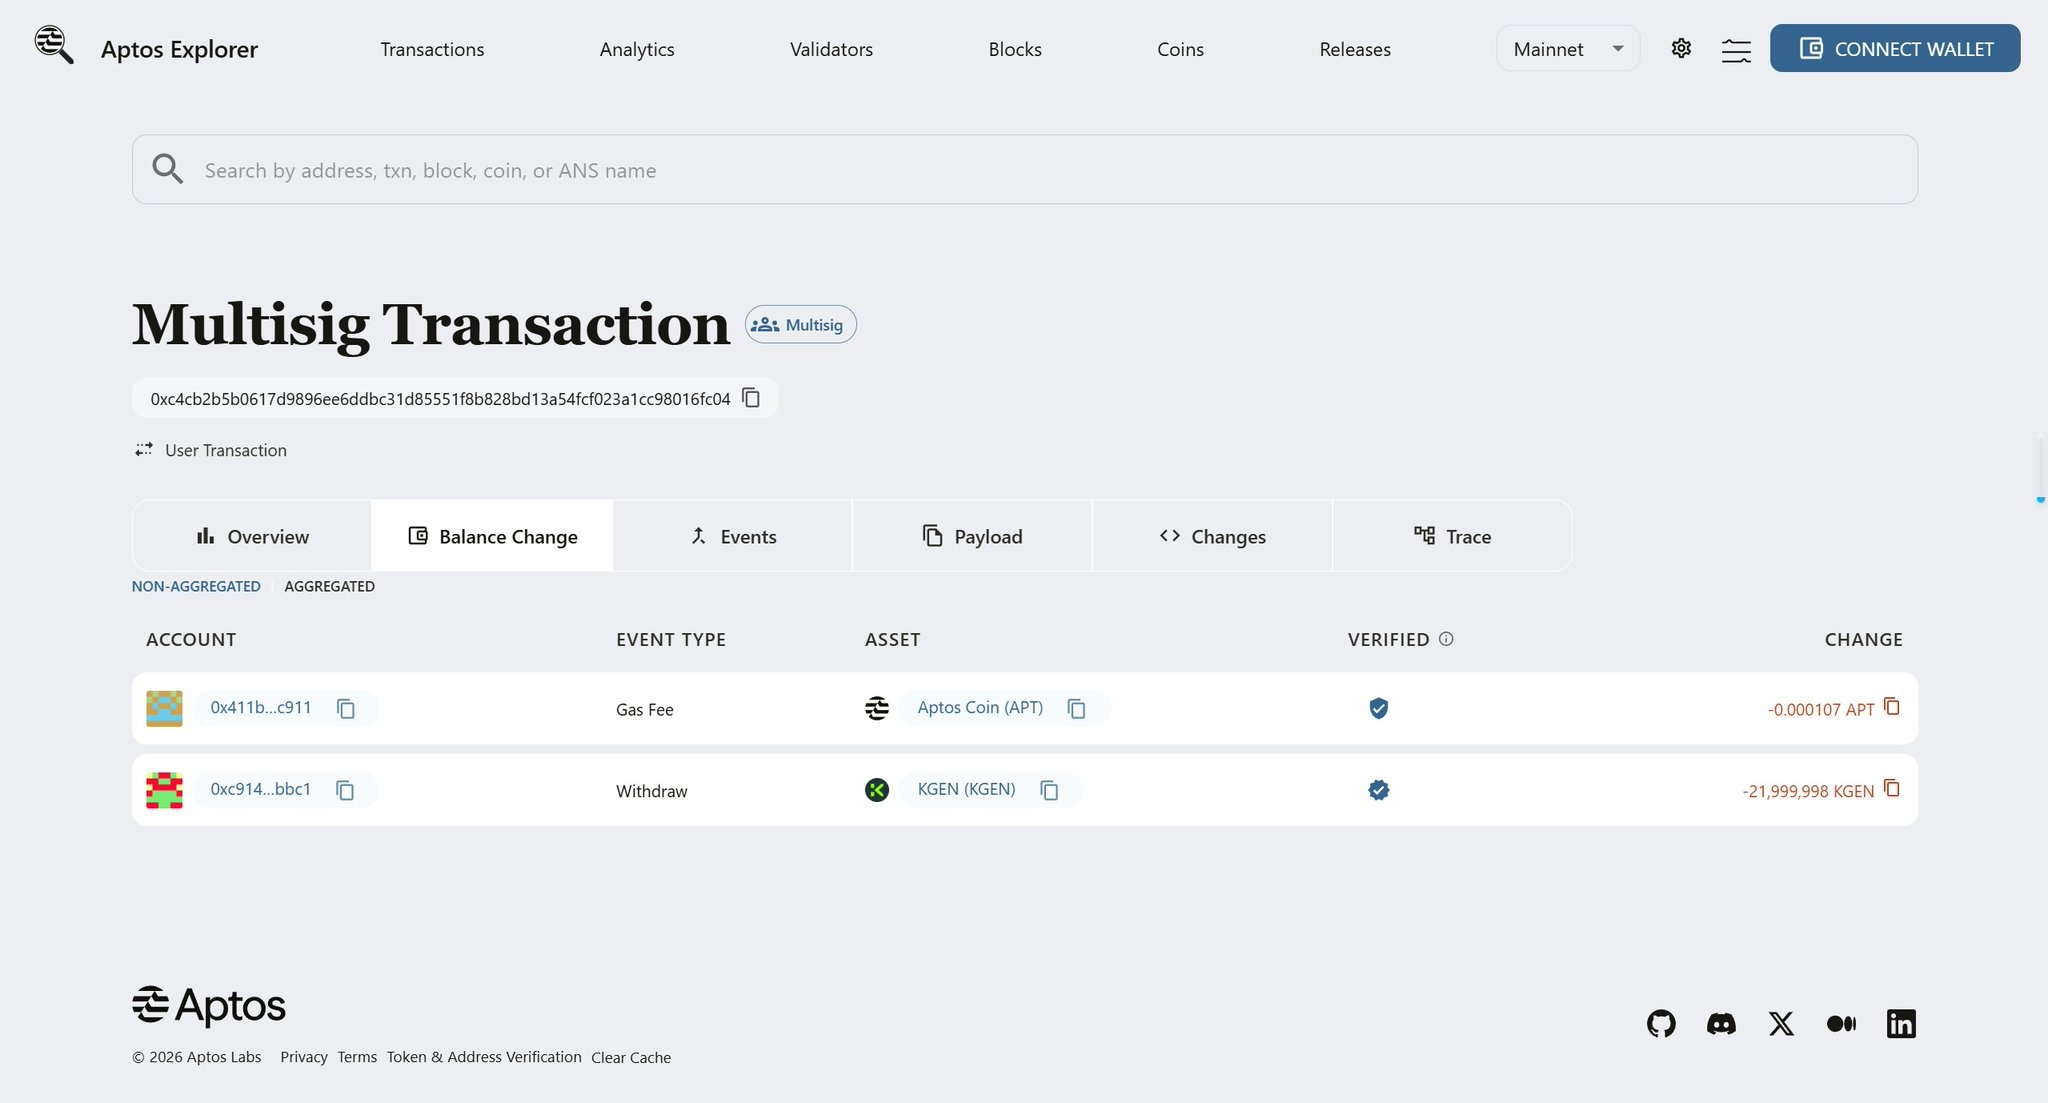This screenshot has width=2048, height=1103.
Task: Open the Payload tab
Action: pos(972,536)
